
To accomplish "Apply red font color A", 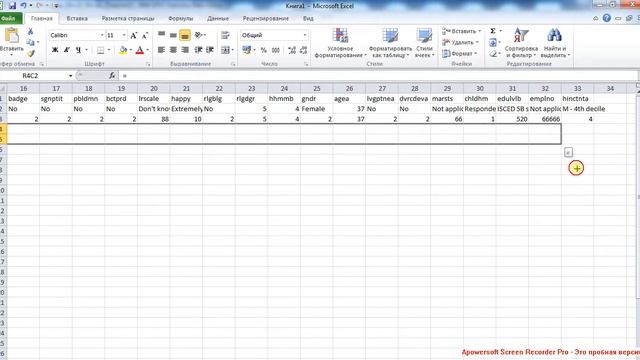I will [140, 50].
